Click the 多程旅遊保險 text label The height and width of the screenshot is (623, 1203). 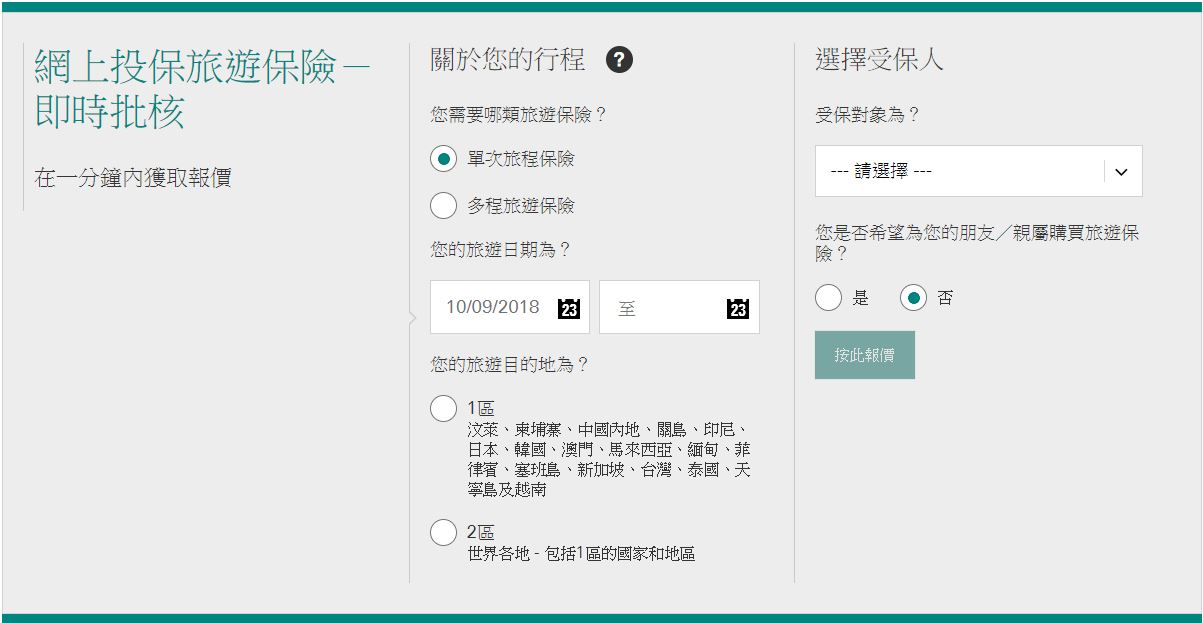tap(521, 206)
